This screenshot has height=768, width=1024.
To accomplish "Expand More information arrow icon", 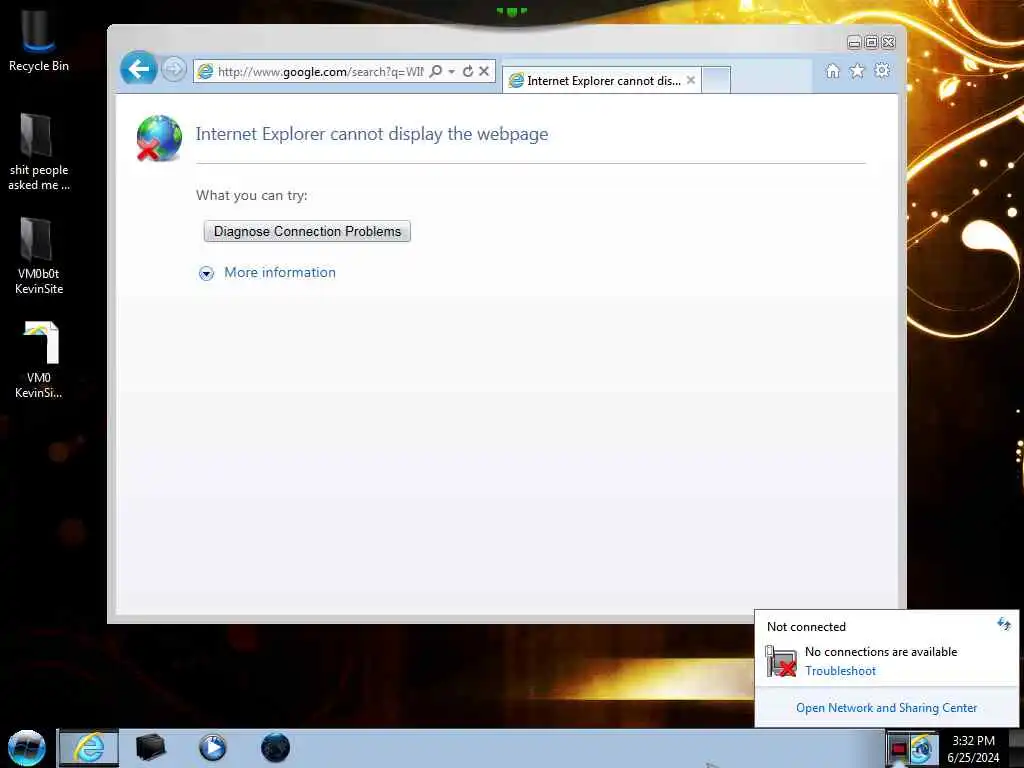I will coord(206,273).
